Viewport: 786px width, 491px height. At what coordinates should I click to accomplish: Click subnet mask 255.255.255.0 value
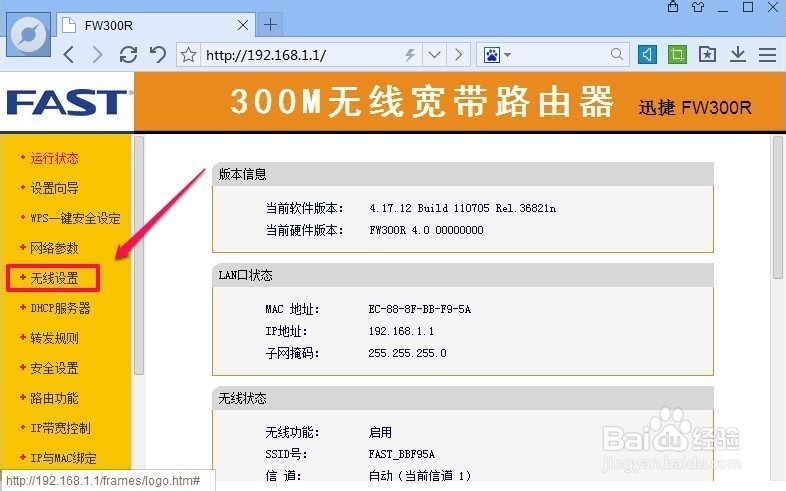coord(407,353)
